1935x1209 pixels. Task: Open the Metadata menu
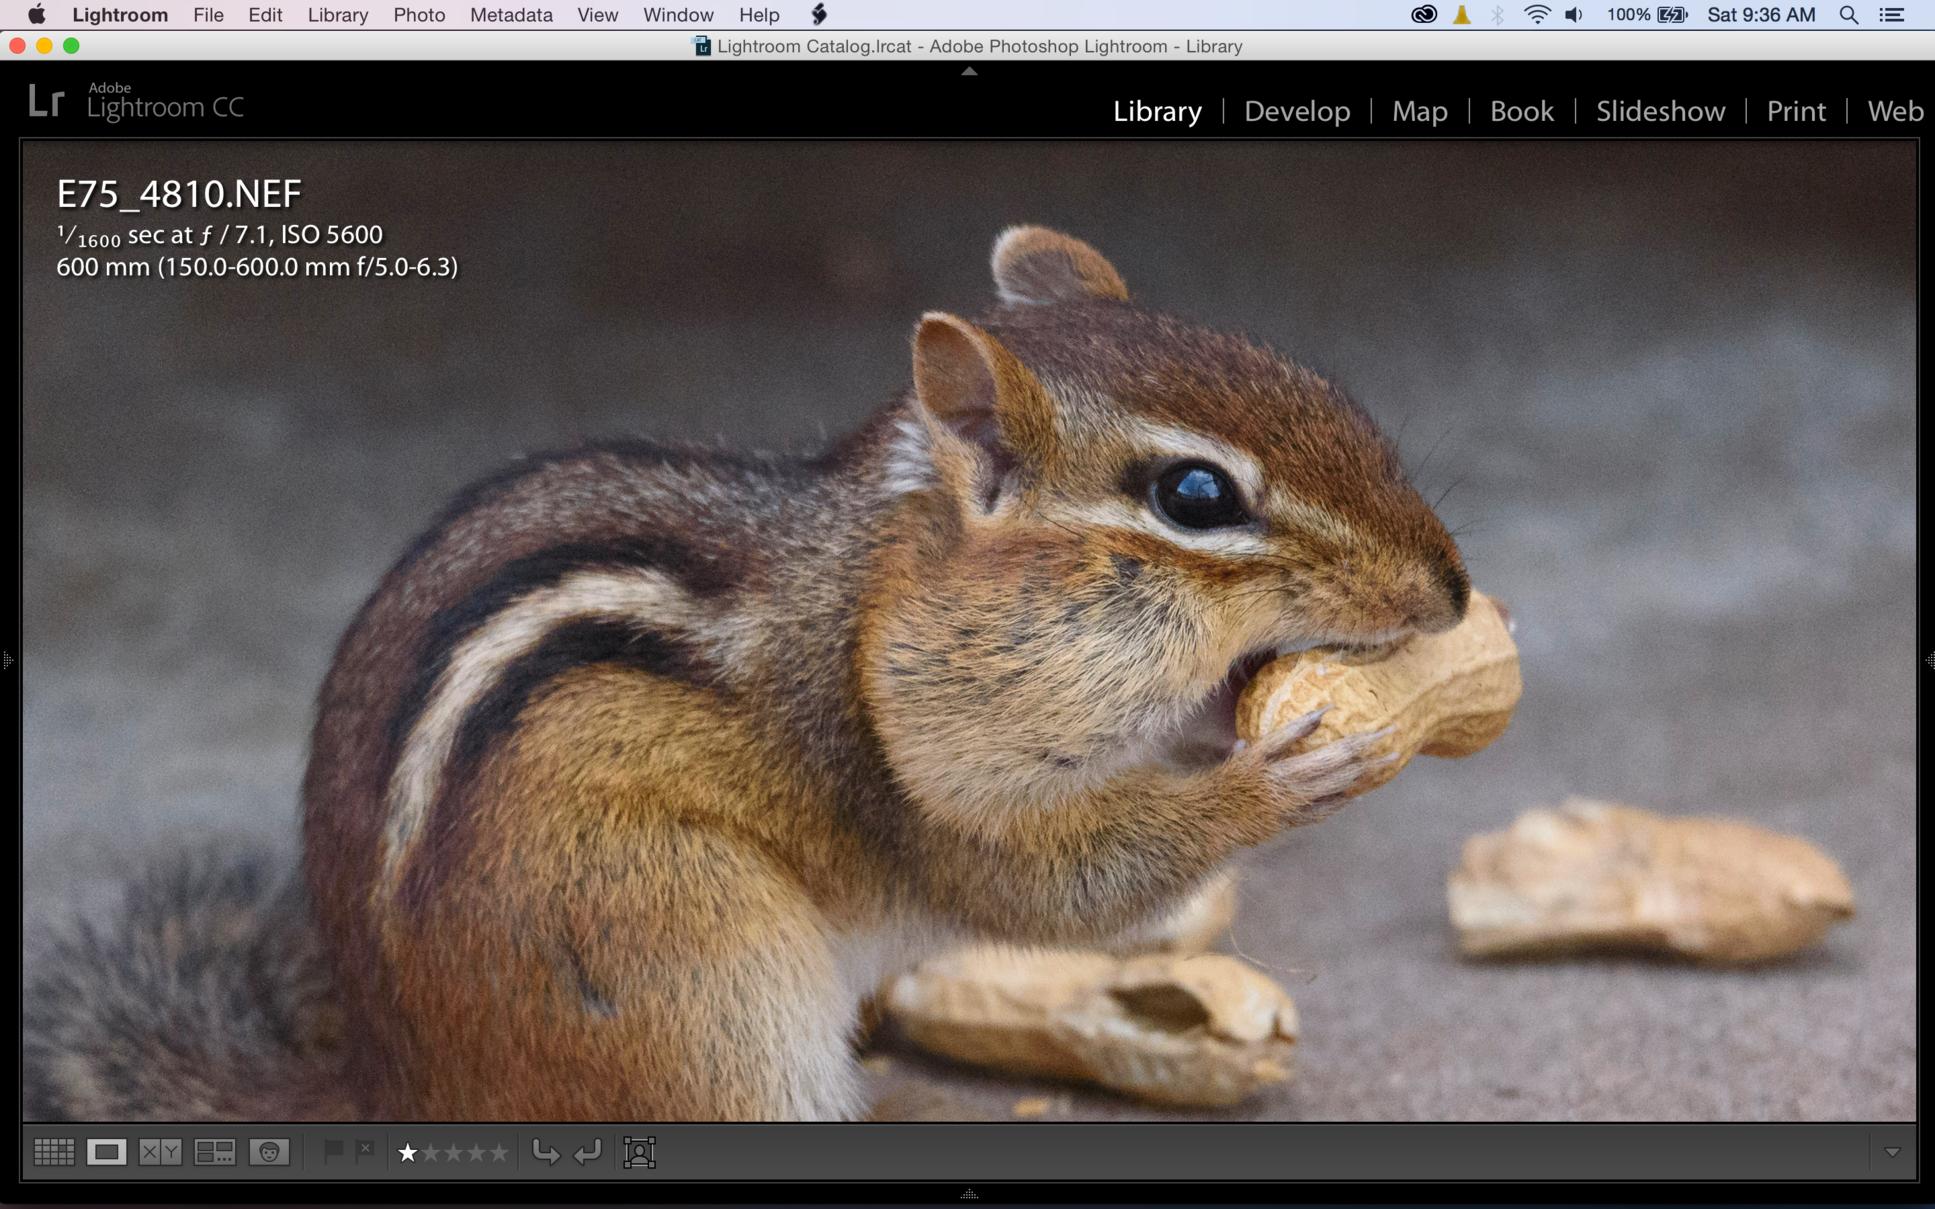coord(510,15)
